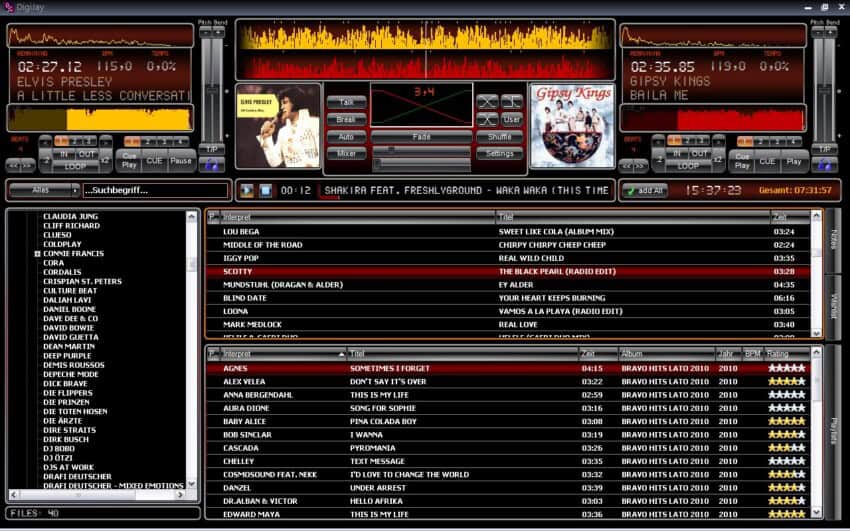Toggle the Auto mode button
The height and width of the screenshot is (531, 850).
[346, 136]
